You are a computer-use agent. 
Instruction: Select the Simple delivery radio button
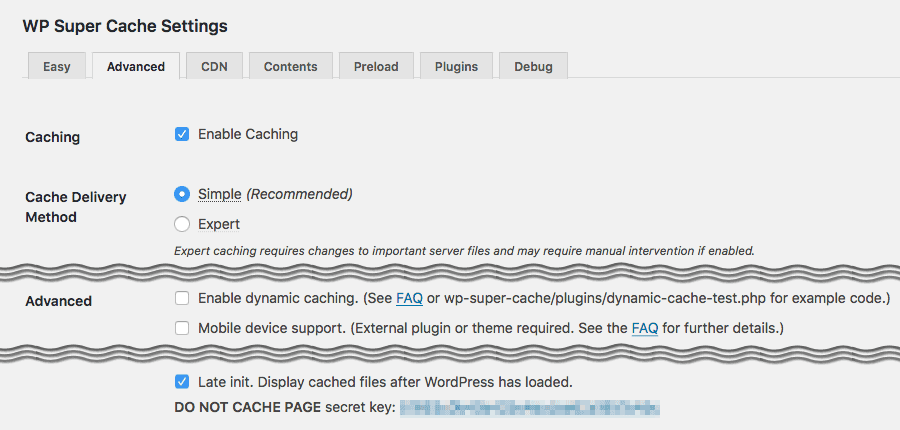pos(182,195)
